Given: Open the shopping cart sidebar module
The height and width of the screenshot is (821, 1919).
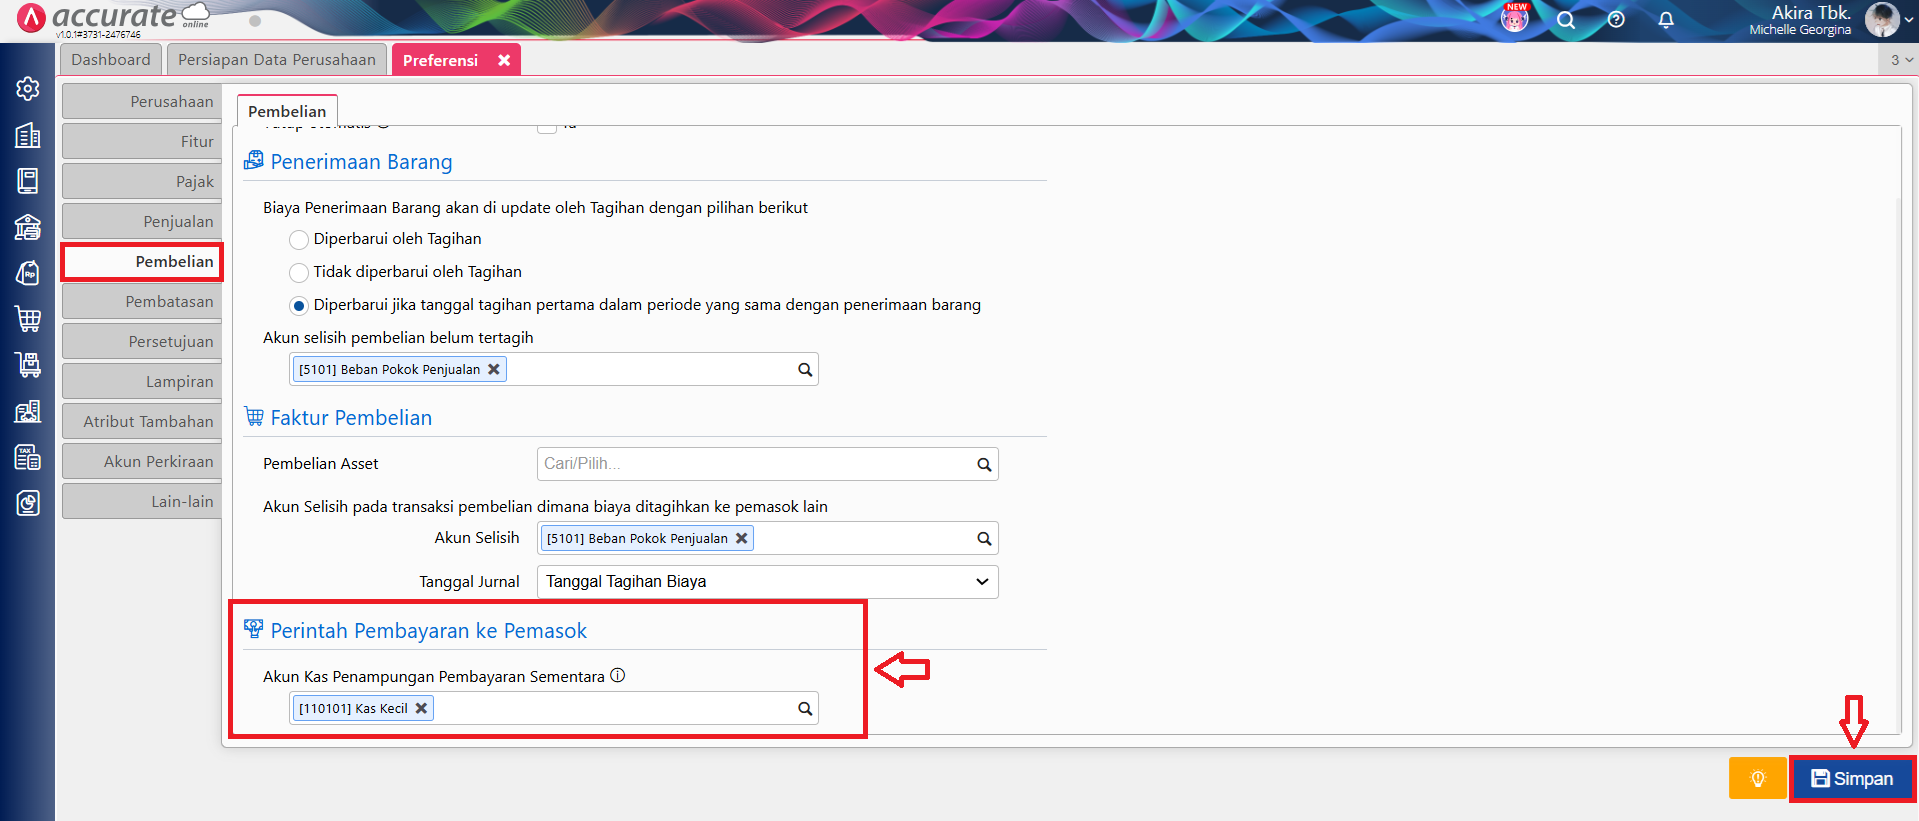Looking at the screenshot, I should tap(28, 319).
